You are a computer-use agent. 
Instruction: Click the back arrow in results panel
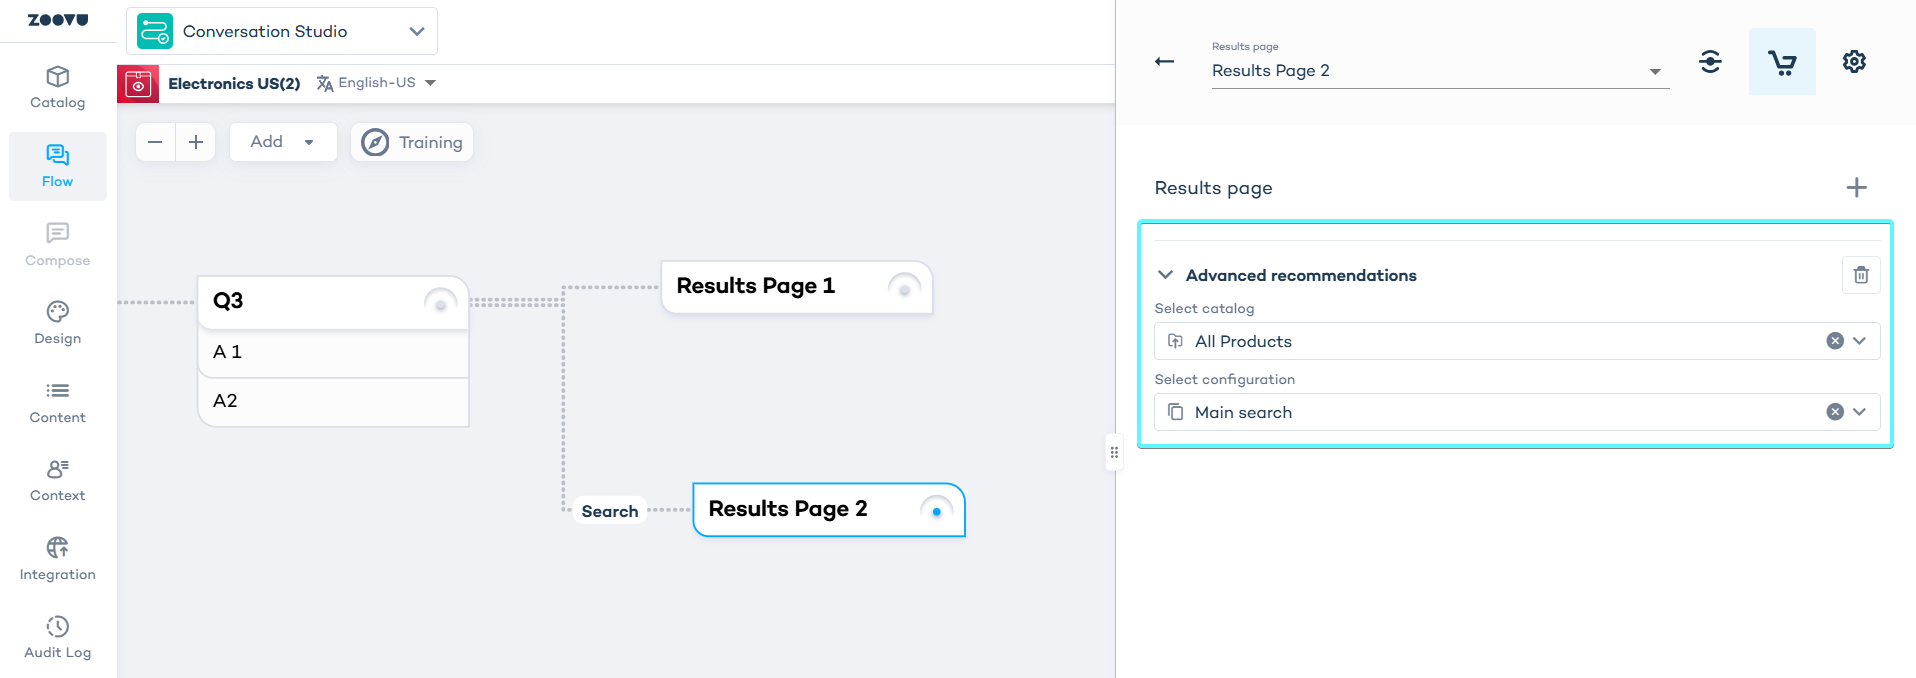click(1164, 62)
